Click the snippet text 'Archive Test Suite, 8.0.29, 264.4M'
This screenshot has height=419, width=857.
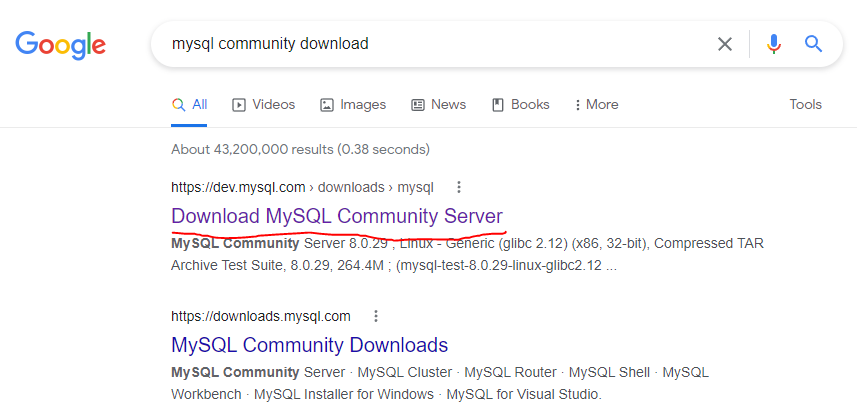[x=279, y=265]
